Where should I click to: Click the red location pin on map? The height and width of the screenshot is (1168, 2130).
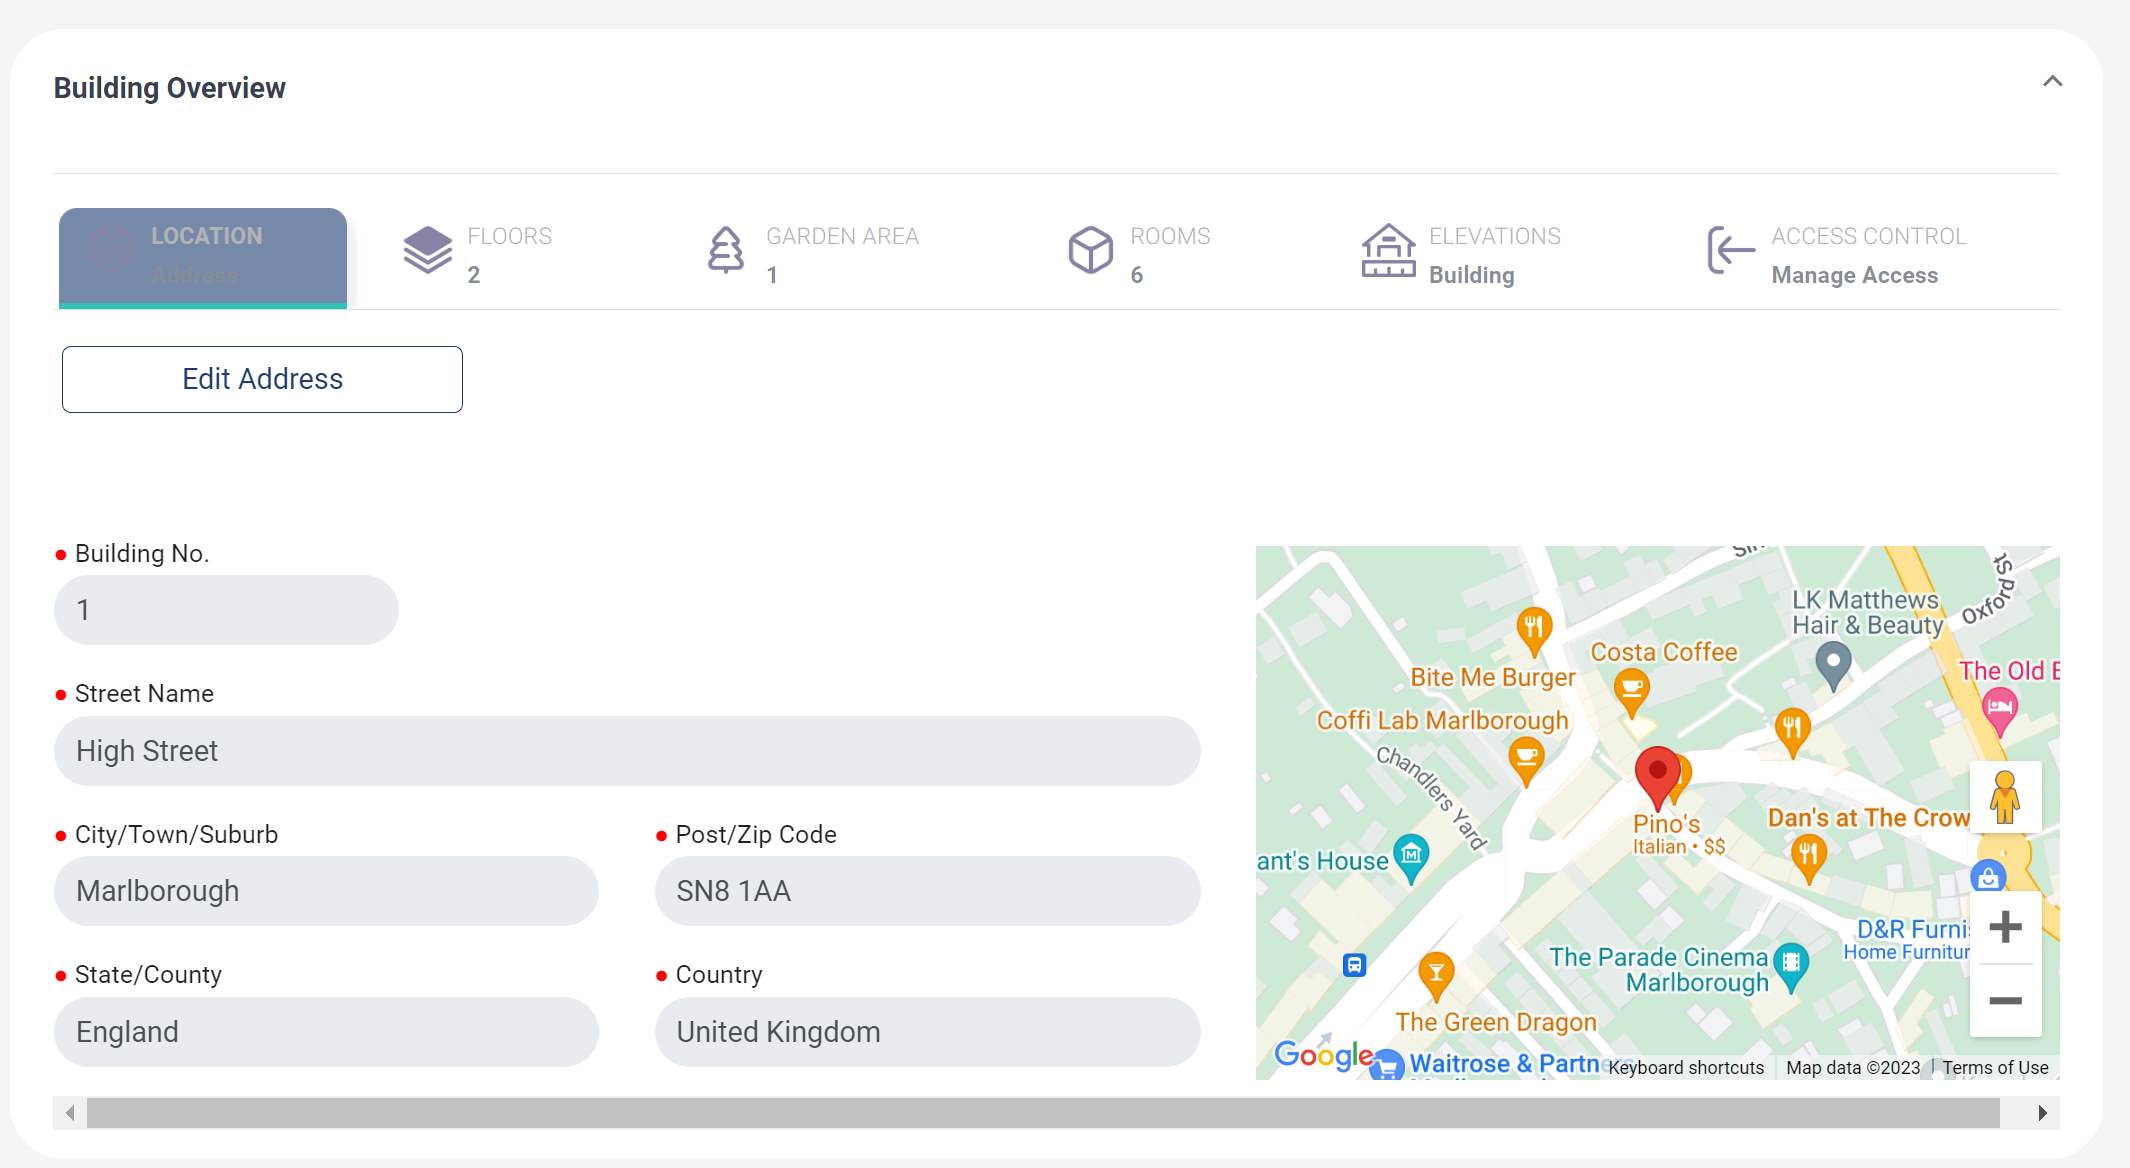tap(1657, 774)
